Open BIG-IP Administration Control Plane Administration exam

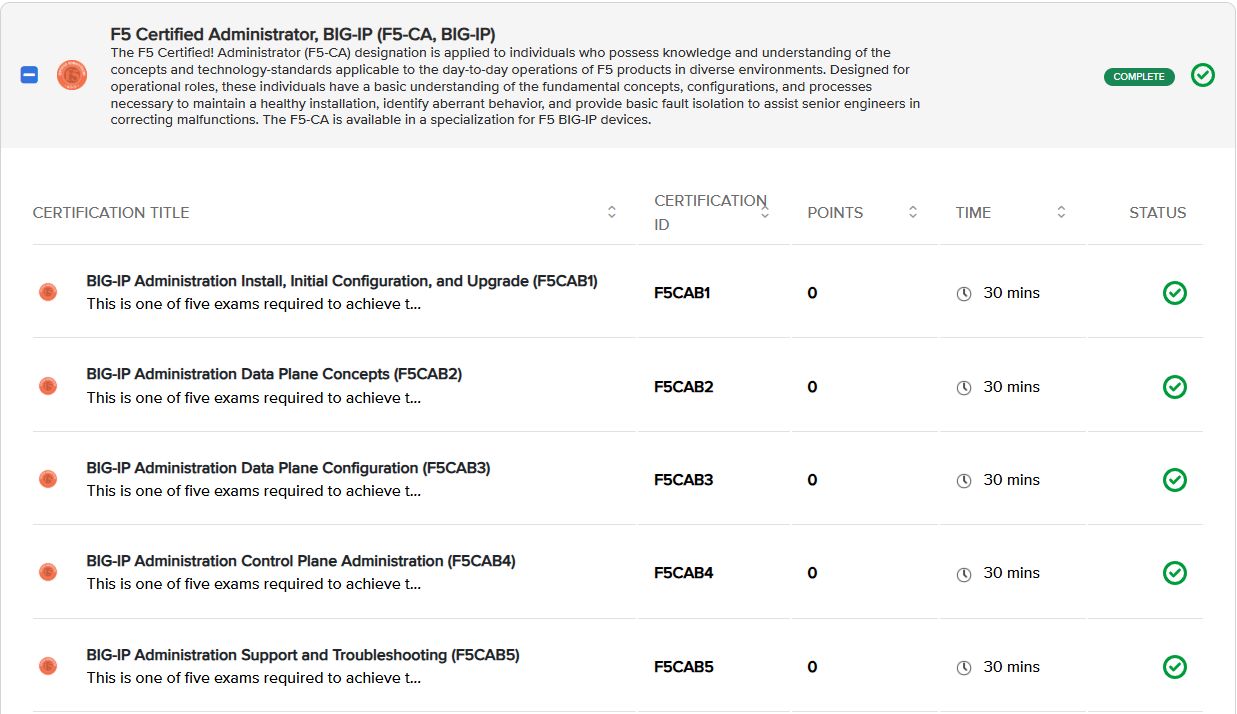[301, 561]
